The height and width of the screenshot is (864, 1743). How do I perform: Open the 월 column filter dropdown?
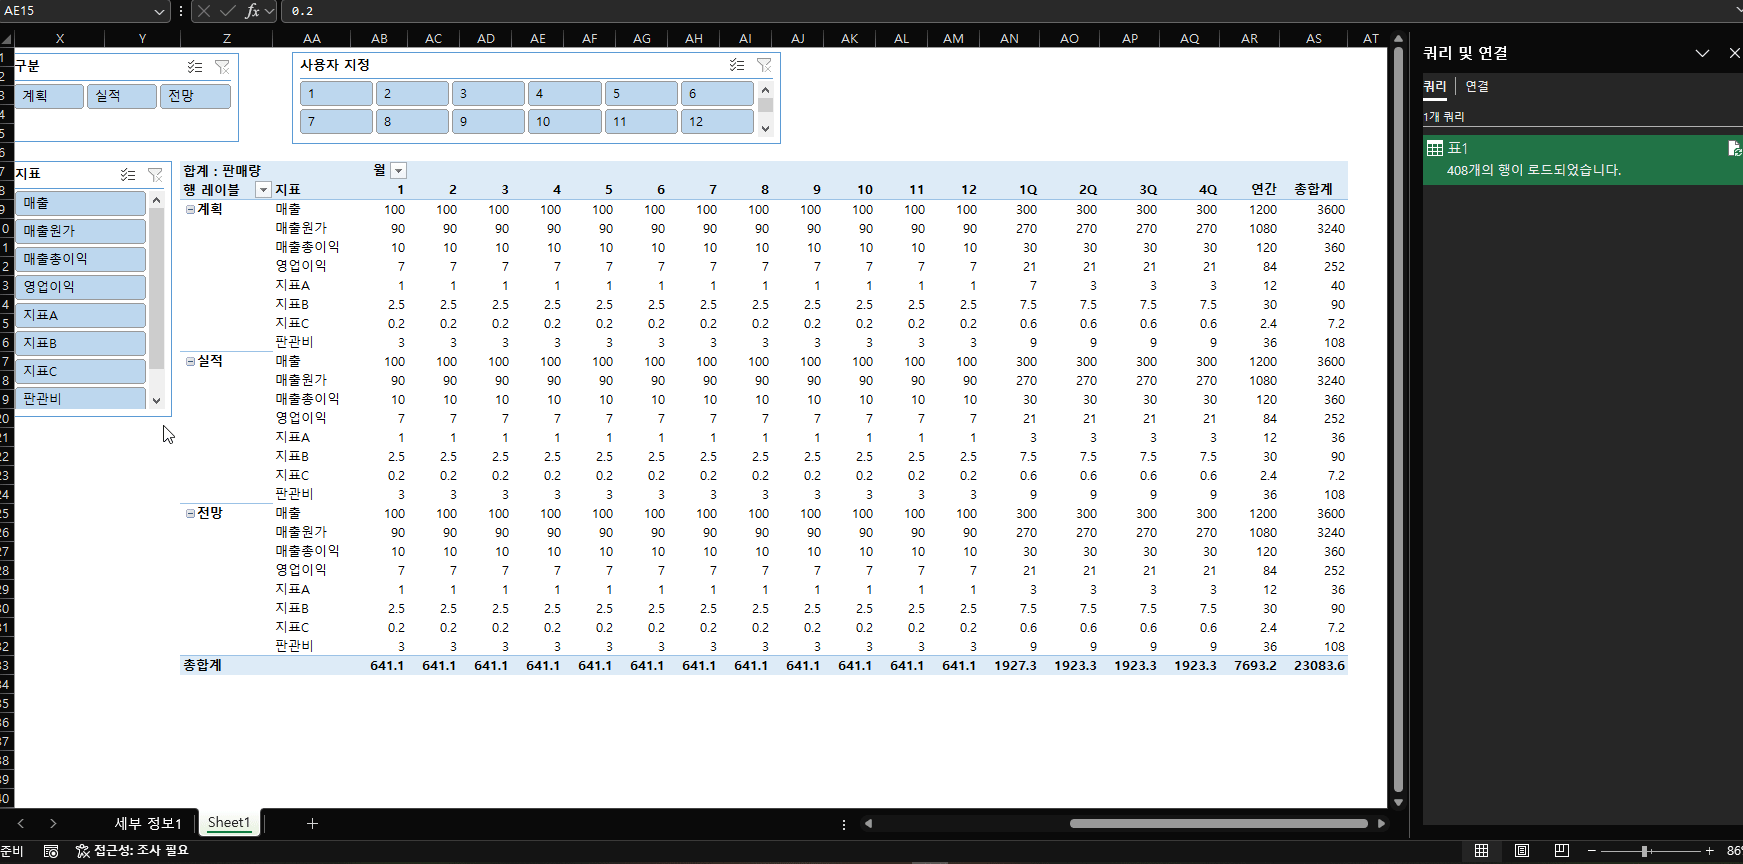pyautogui.click(x=398, y=171)
